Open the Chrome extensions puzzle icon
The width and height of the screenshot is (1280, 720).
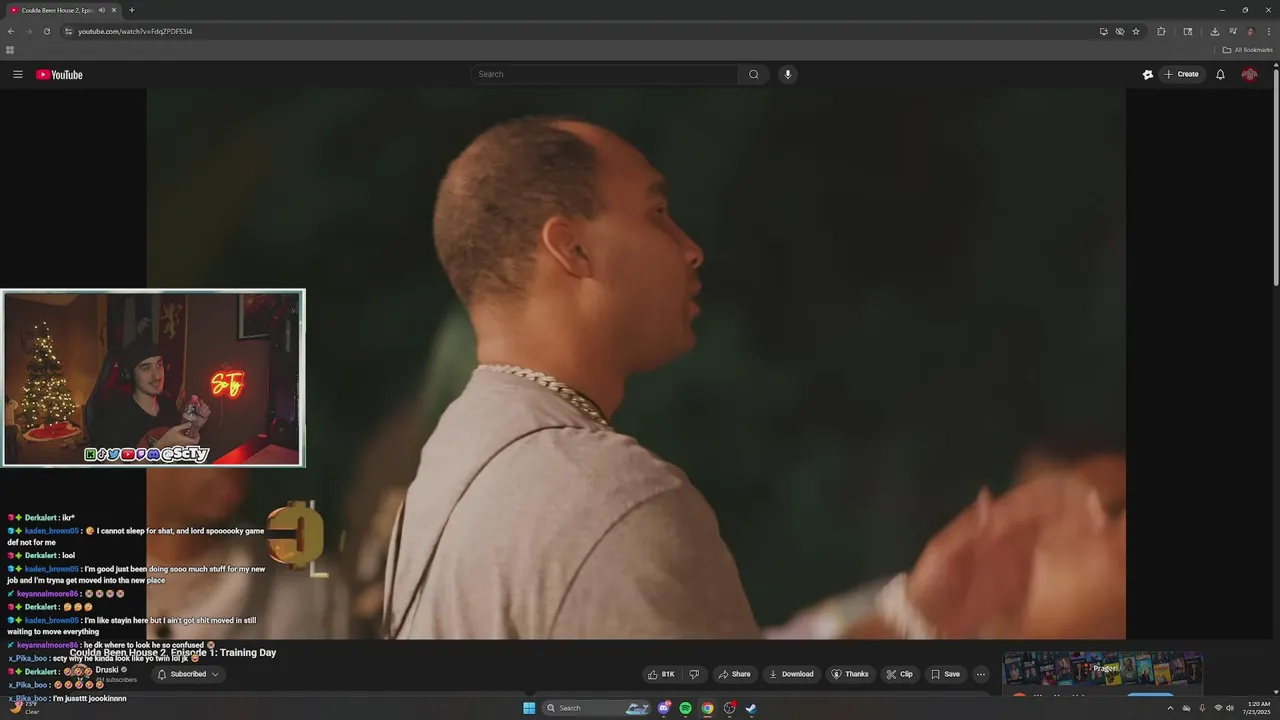pos(1161,31)
